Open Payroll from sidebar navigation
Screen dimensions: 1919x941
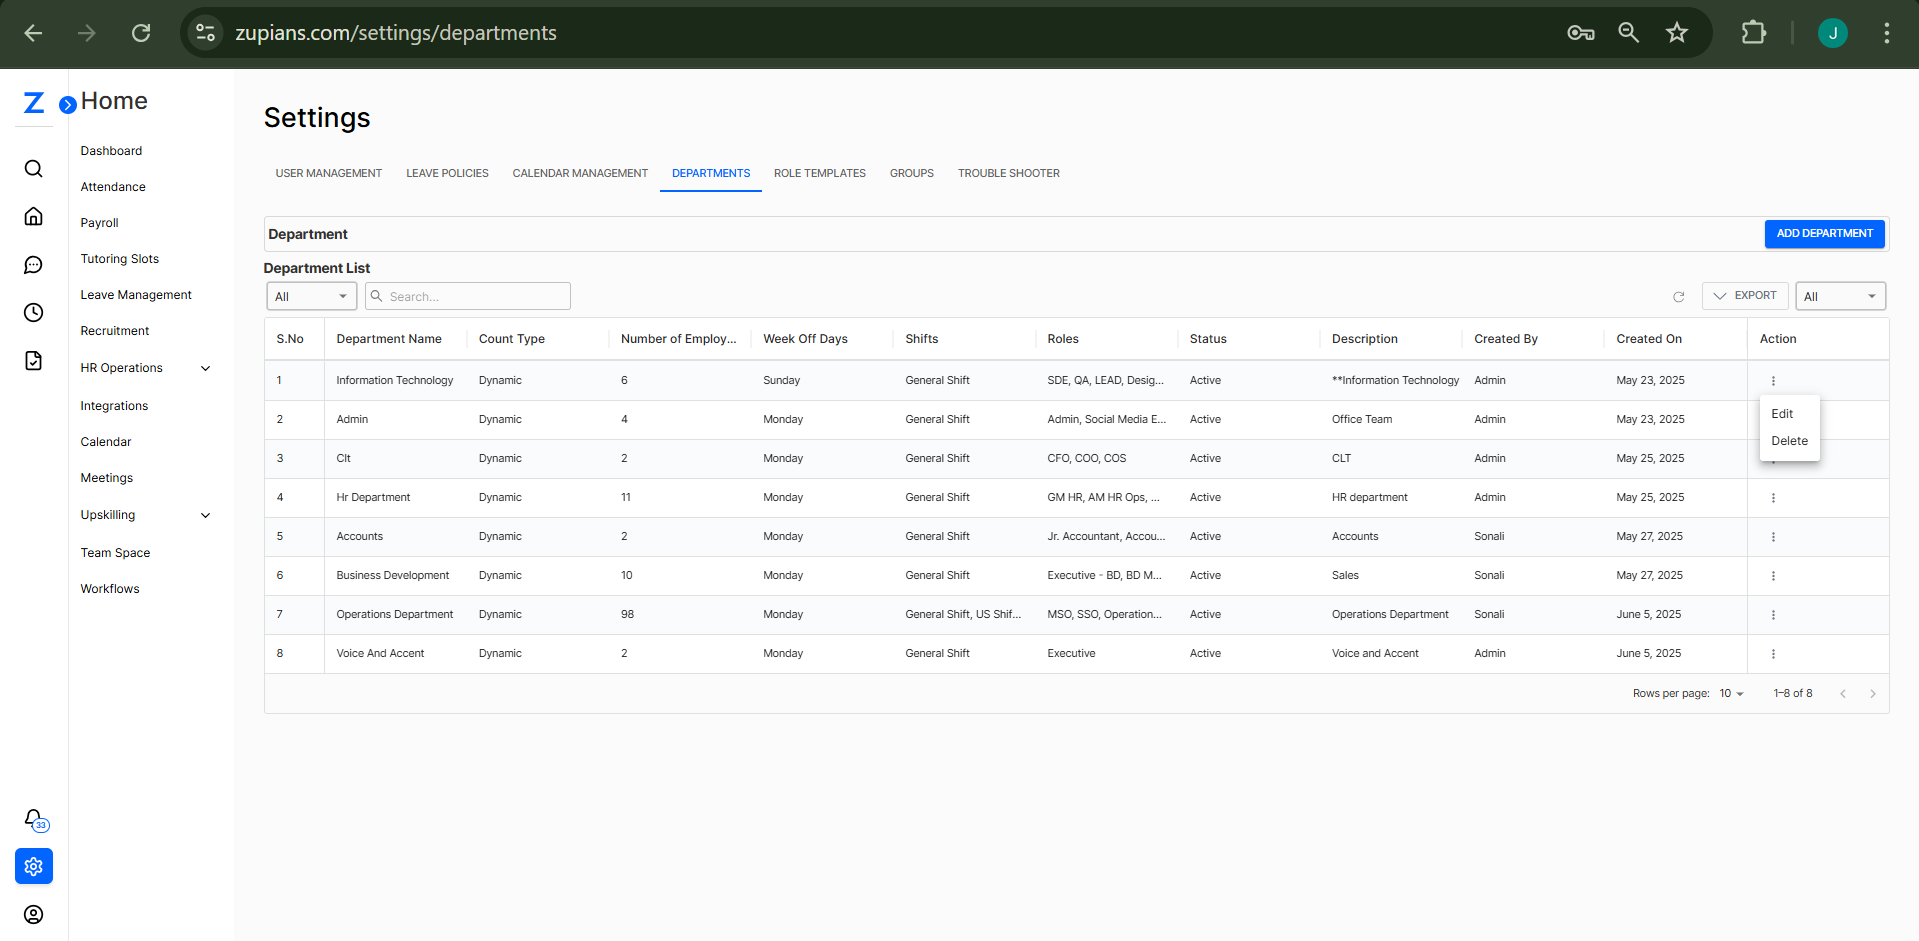click(99, 223)
